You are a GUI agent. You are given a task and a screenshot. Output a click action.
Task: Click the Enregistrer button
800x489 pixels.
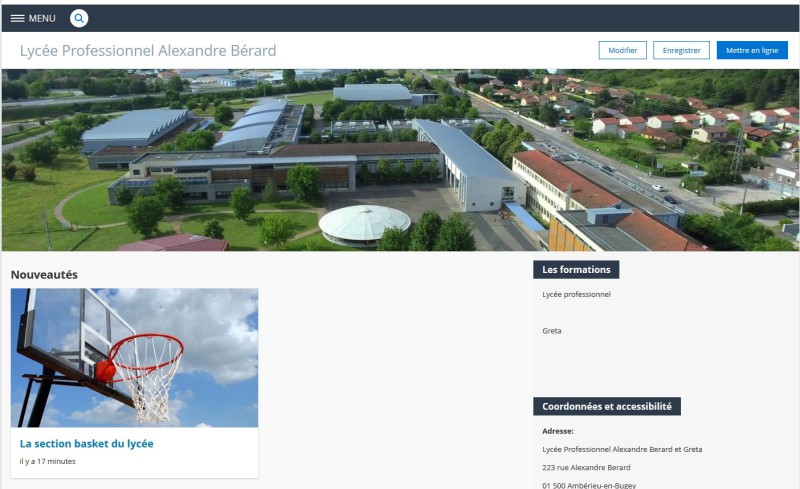[x=681, y=51]
